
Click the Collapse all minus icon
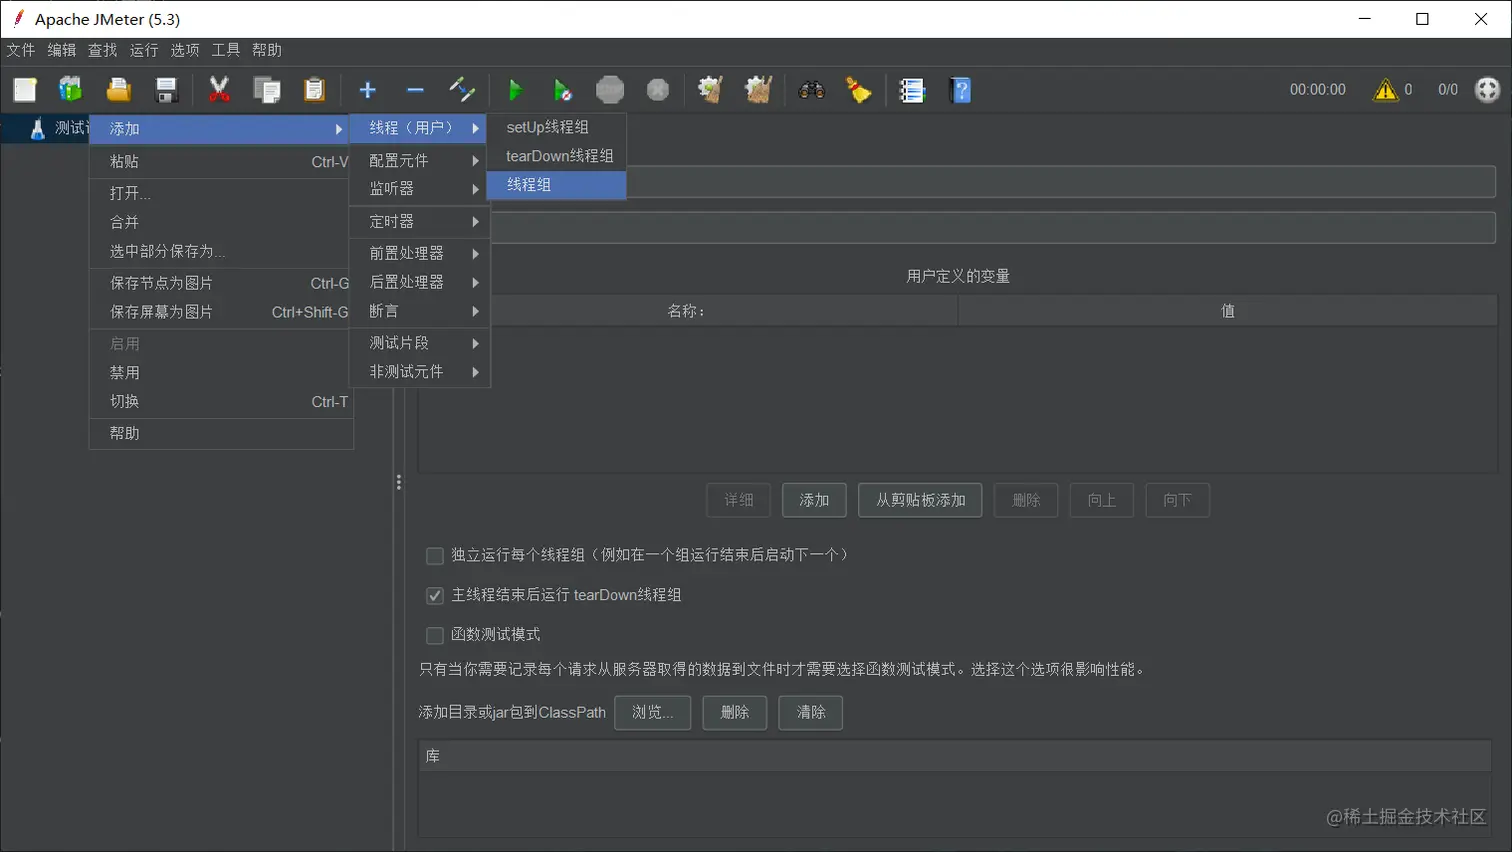(x=415, y=90)
